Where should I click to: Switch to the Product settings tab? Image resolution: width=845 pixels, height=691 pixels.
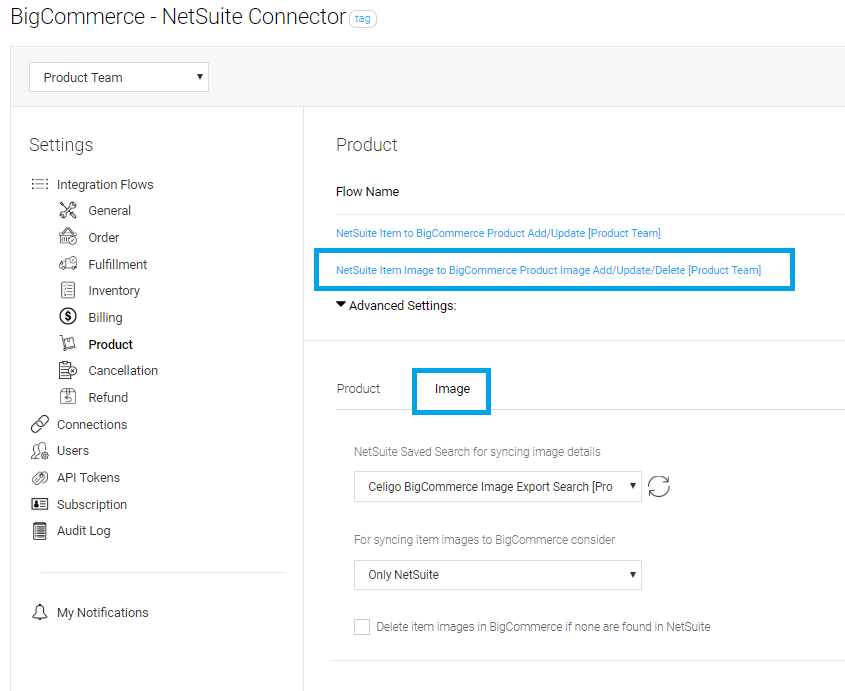pyautogui.click(x=358, y=389)
